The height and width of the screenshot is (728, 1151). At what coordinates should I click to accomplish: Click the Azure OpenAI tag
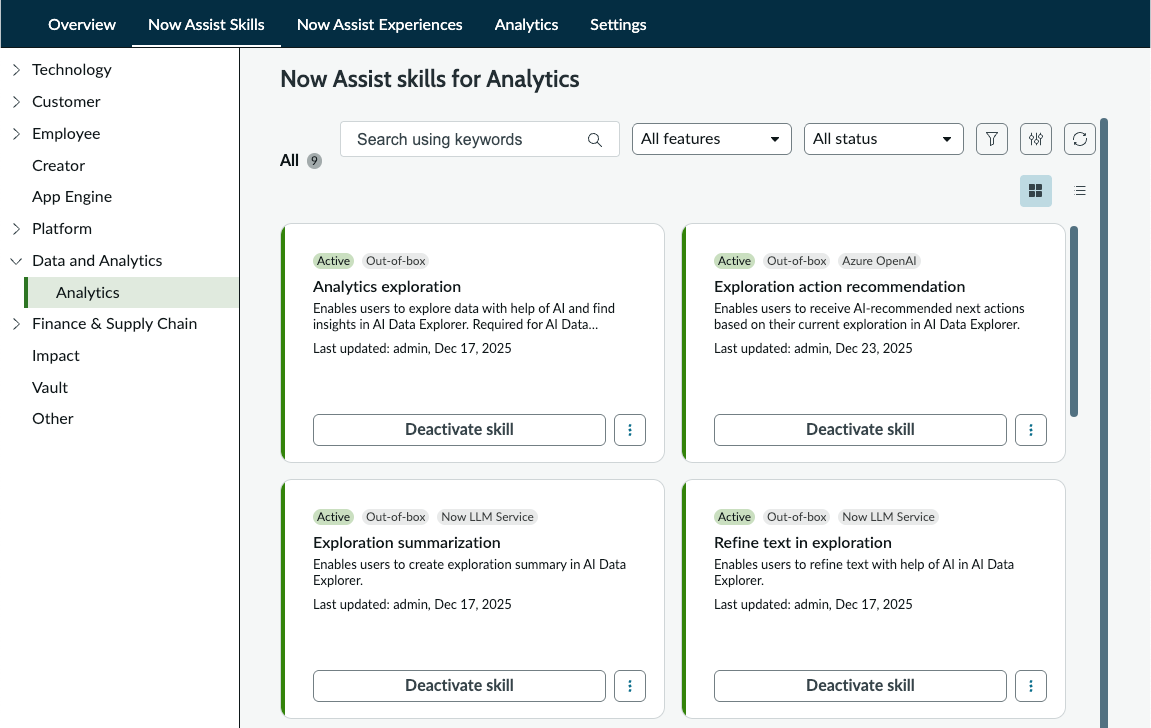(879, 261)
